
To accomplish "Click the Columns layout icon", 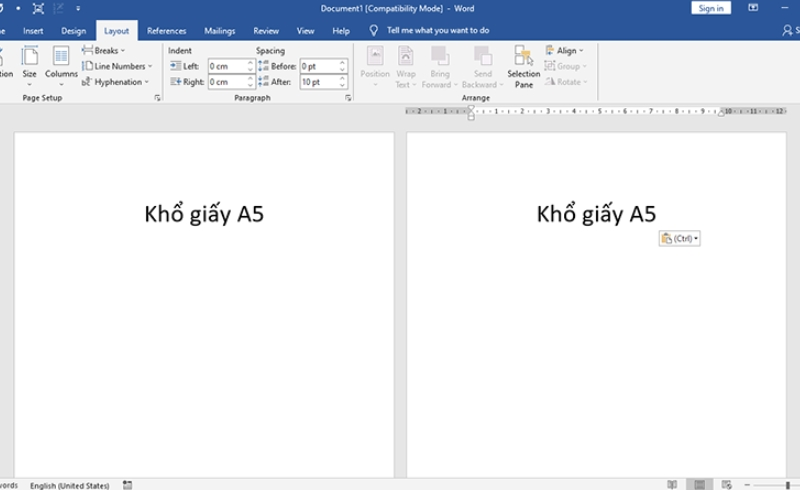I will pos(61,62).
